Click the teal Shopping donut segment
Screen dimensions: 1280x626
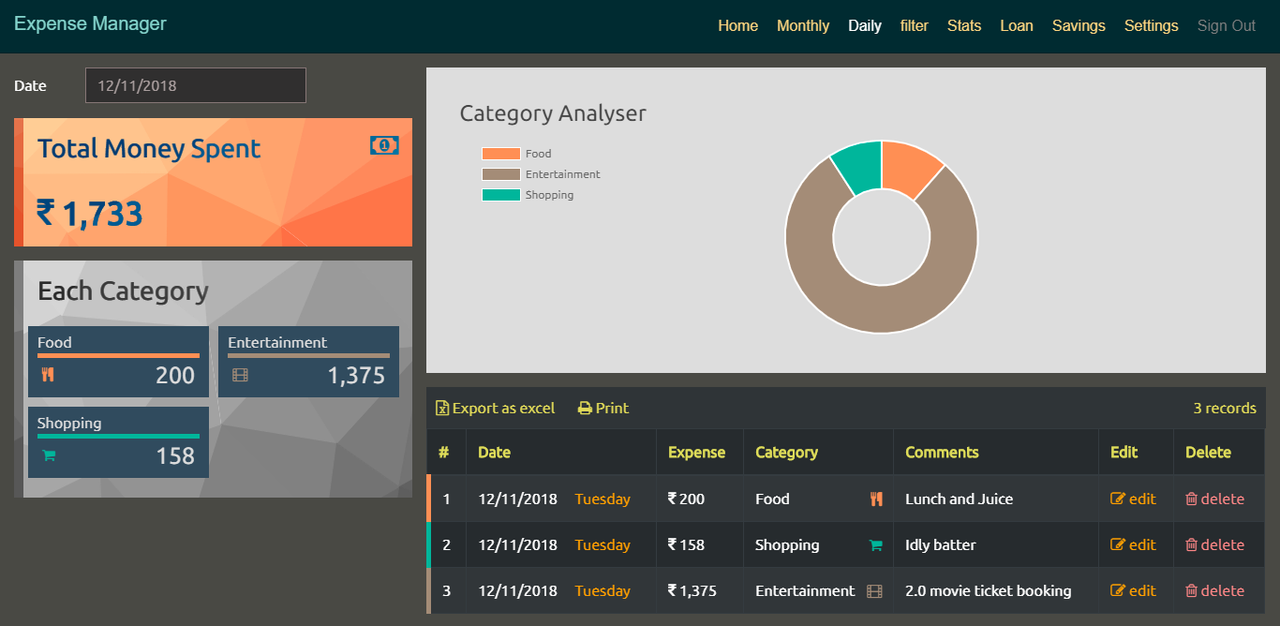(860, 165)
